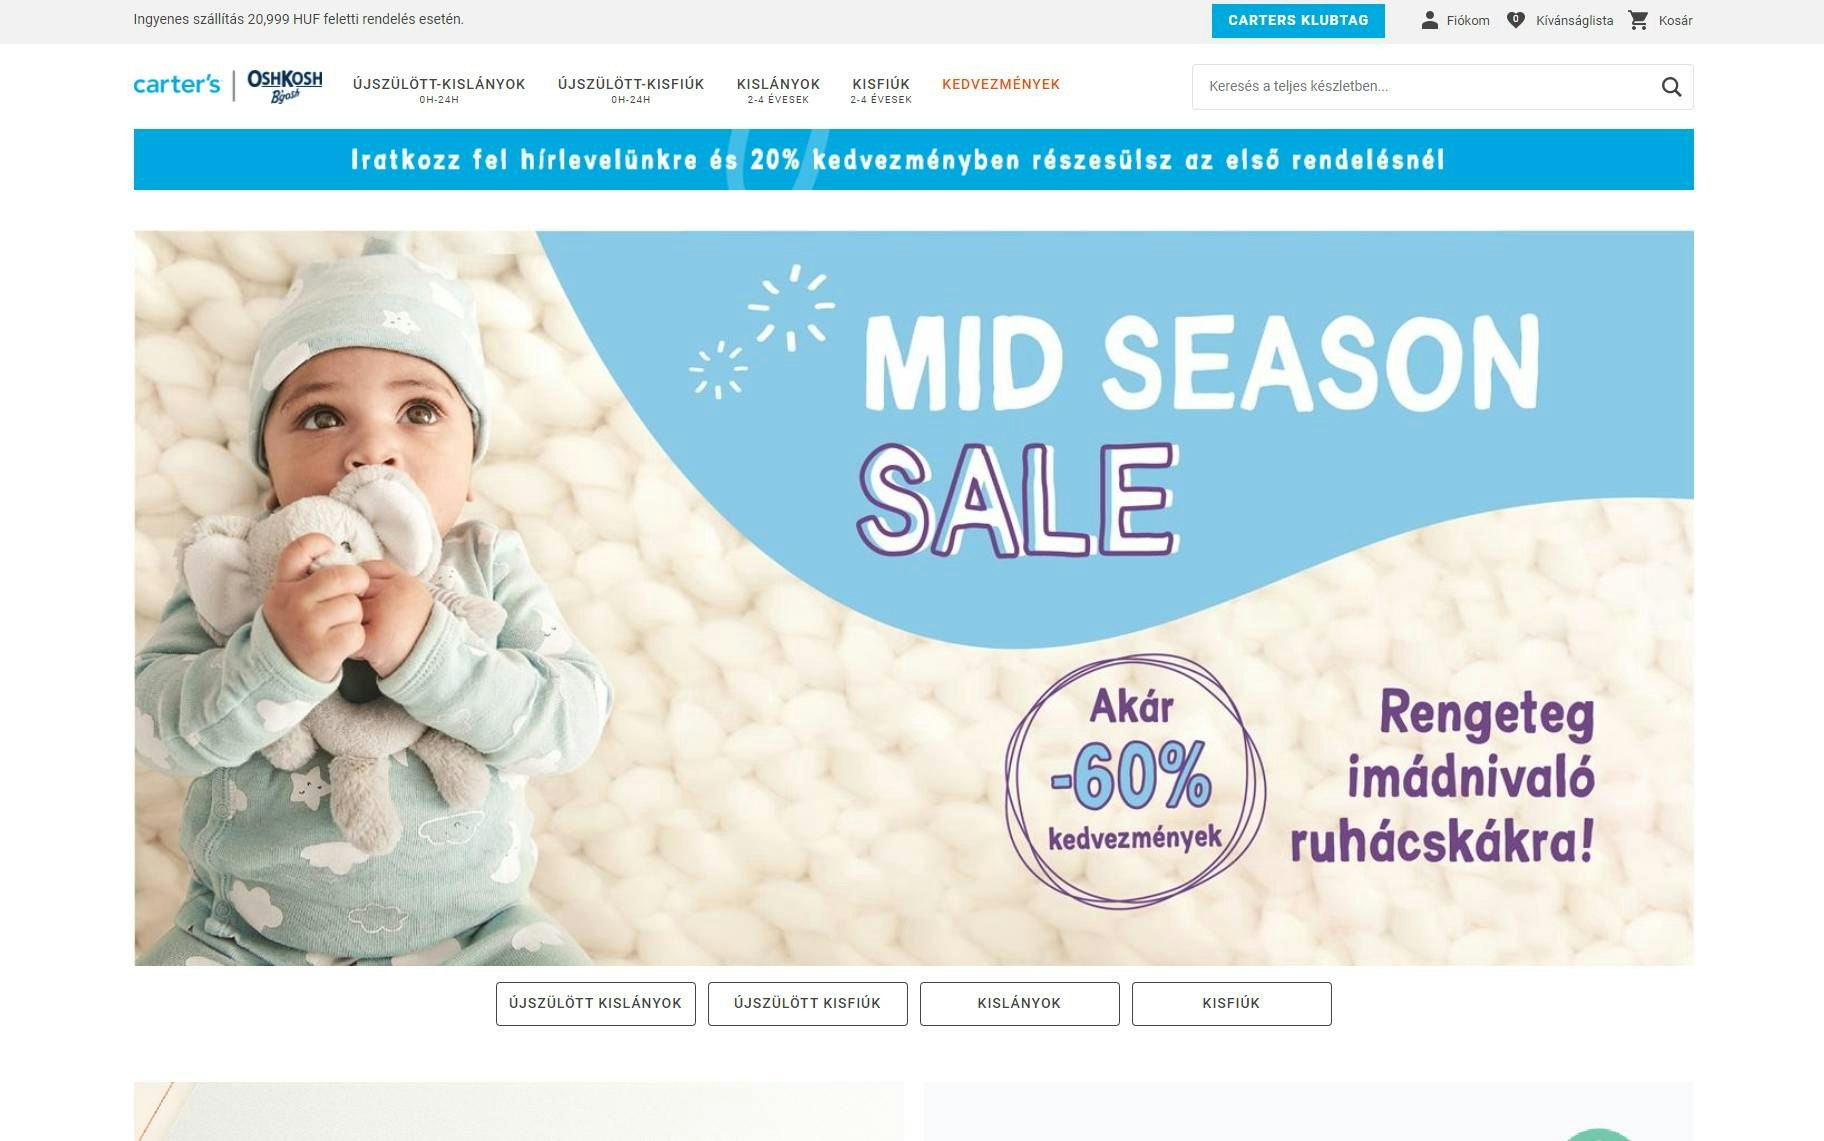The height and width of the screenshot is (1141, 1824).
Task: Click the Kosár link
Action: point(1676,21)
